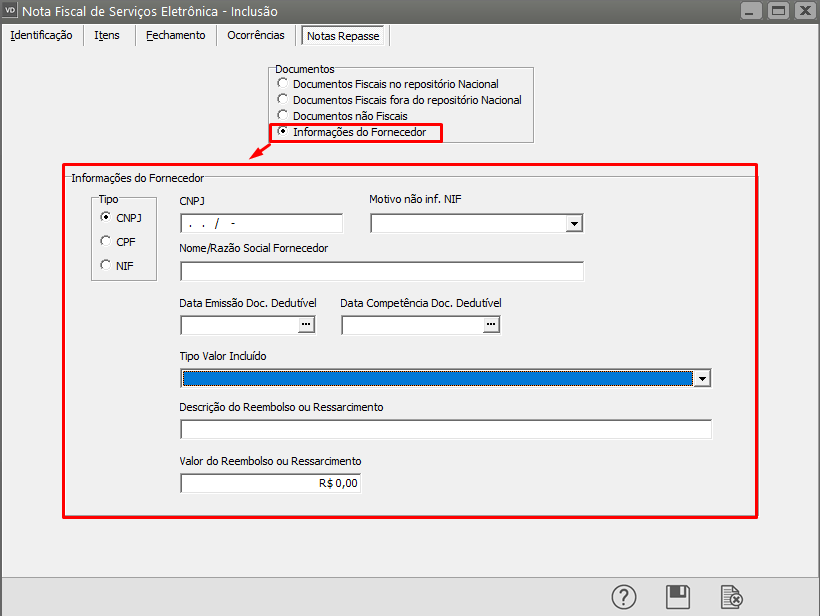Select Documentos Fiscais no repositório Nacional

[x=283, y=84]
